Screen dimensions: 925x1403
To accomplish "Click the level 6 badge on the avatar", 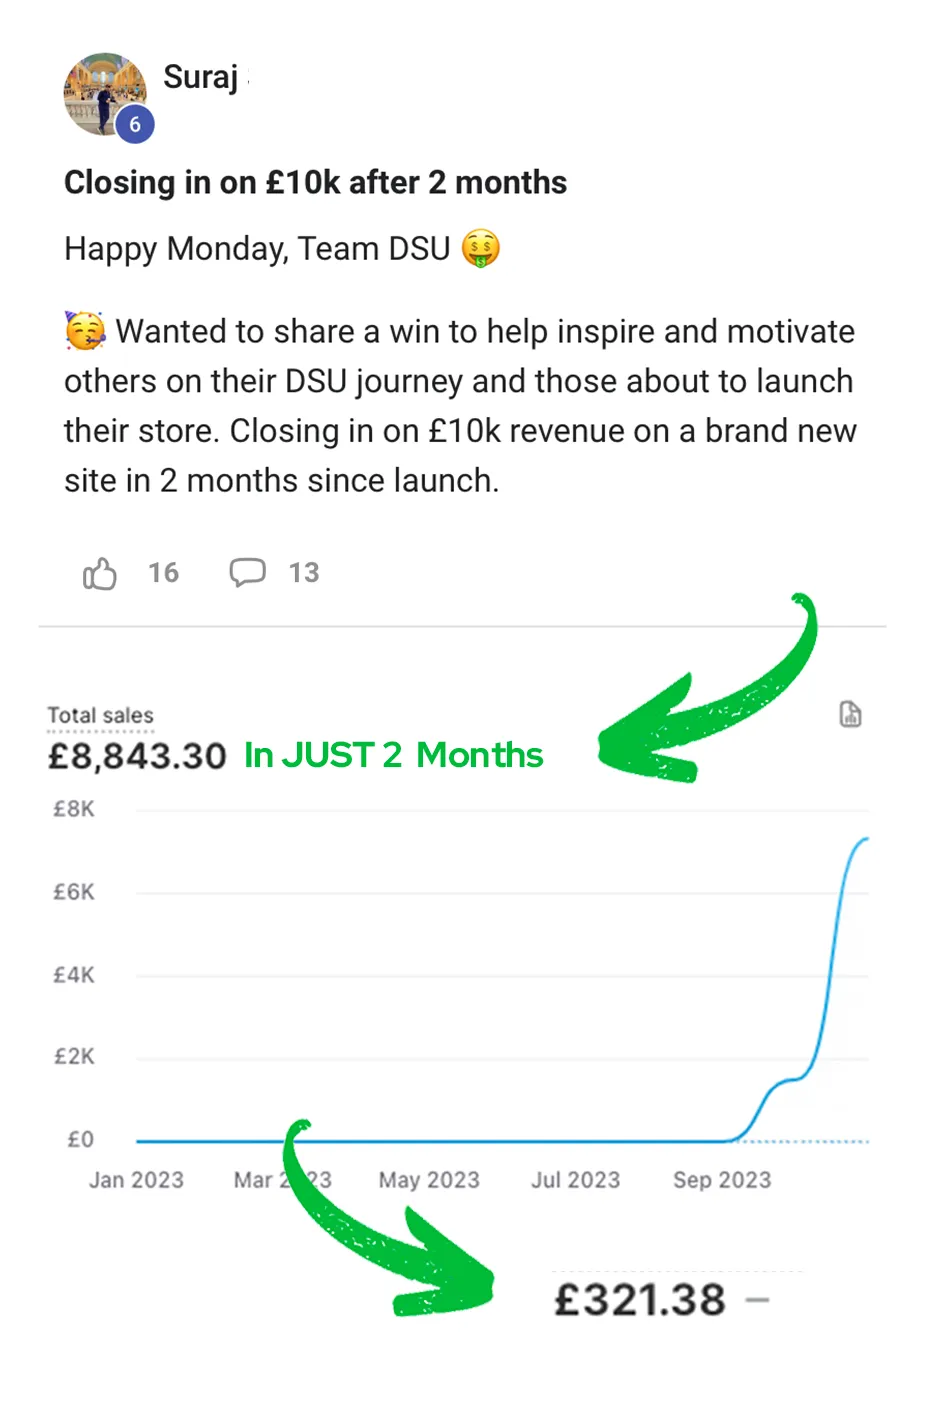I will coord(135,125).
